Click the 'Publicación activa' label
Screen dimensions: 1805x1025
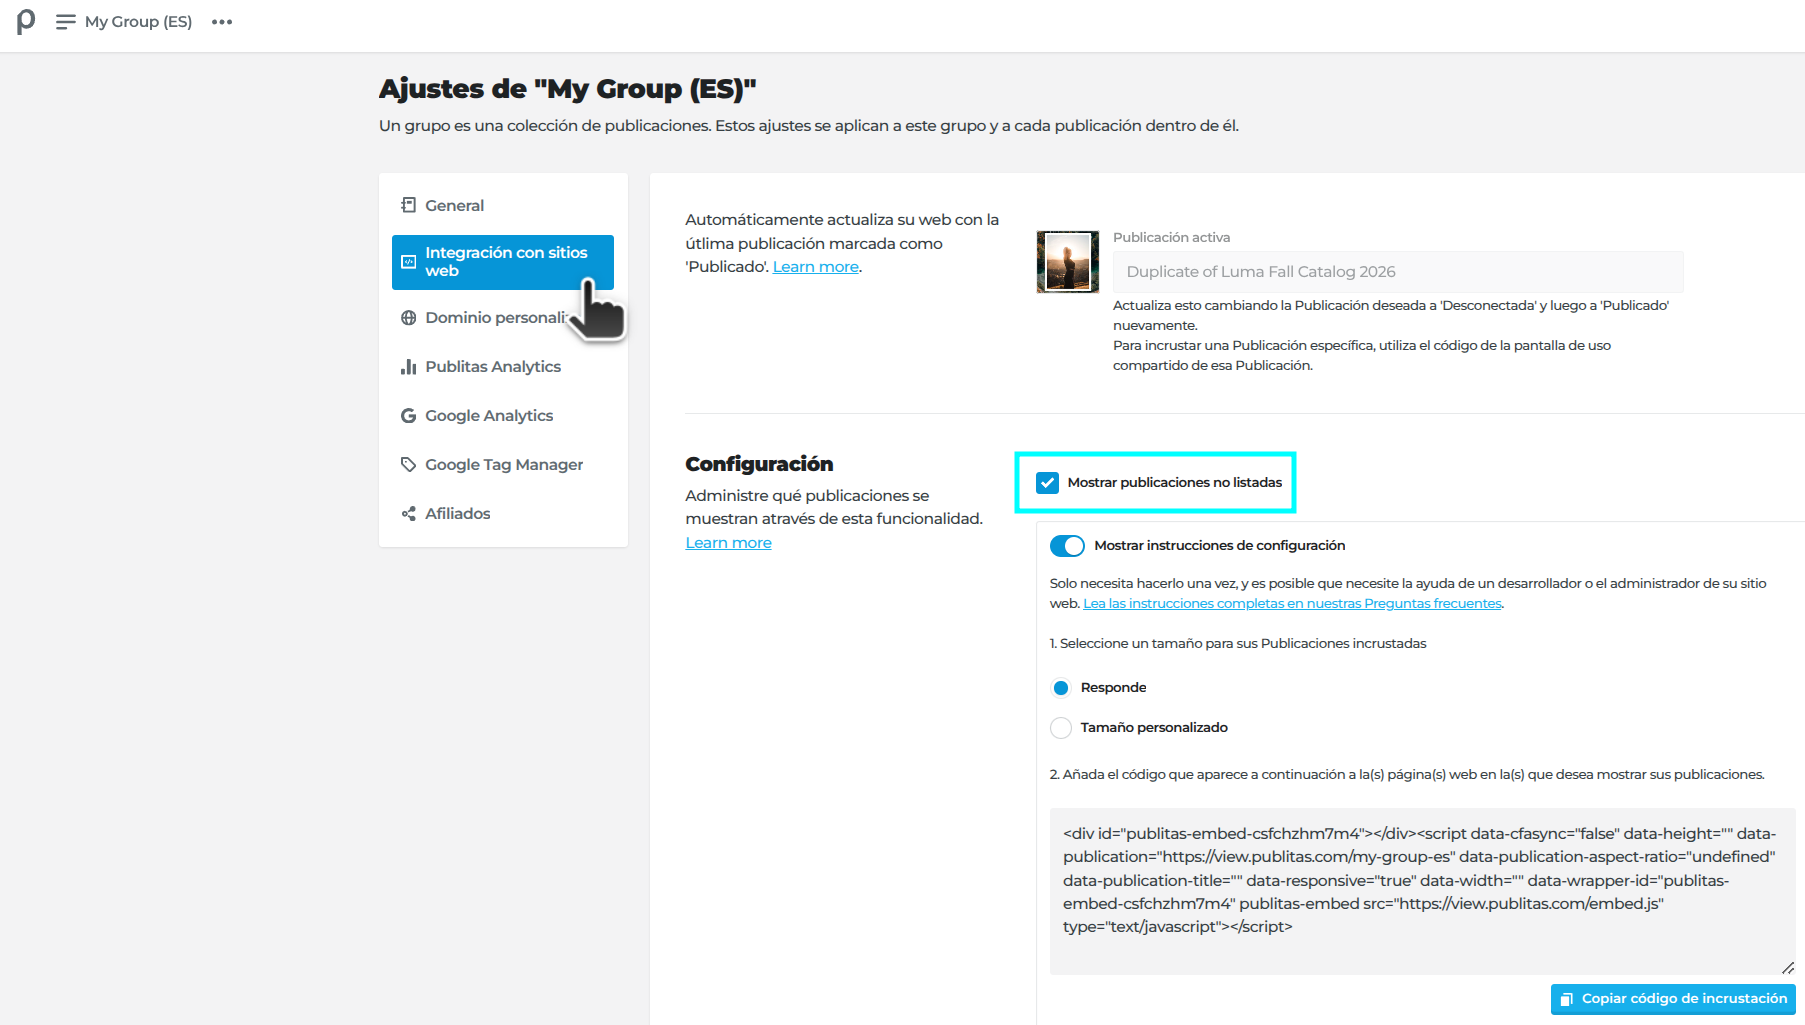1171,238
